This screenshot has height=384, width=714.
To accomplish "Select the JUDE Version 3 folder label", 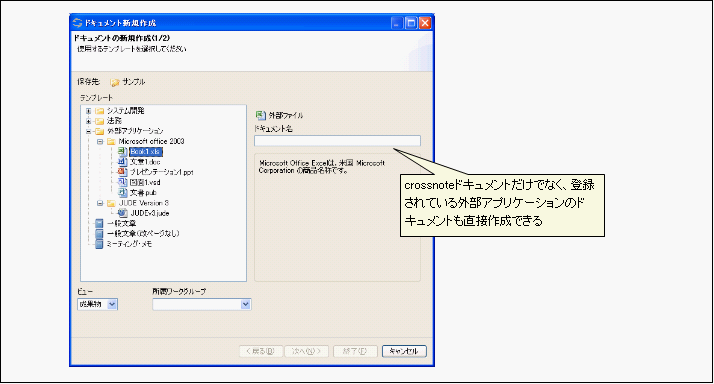I will point(143,203).
